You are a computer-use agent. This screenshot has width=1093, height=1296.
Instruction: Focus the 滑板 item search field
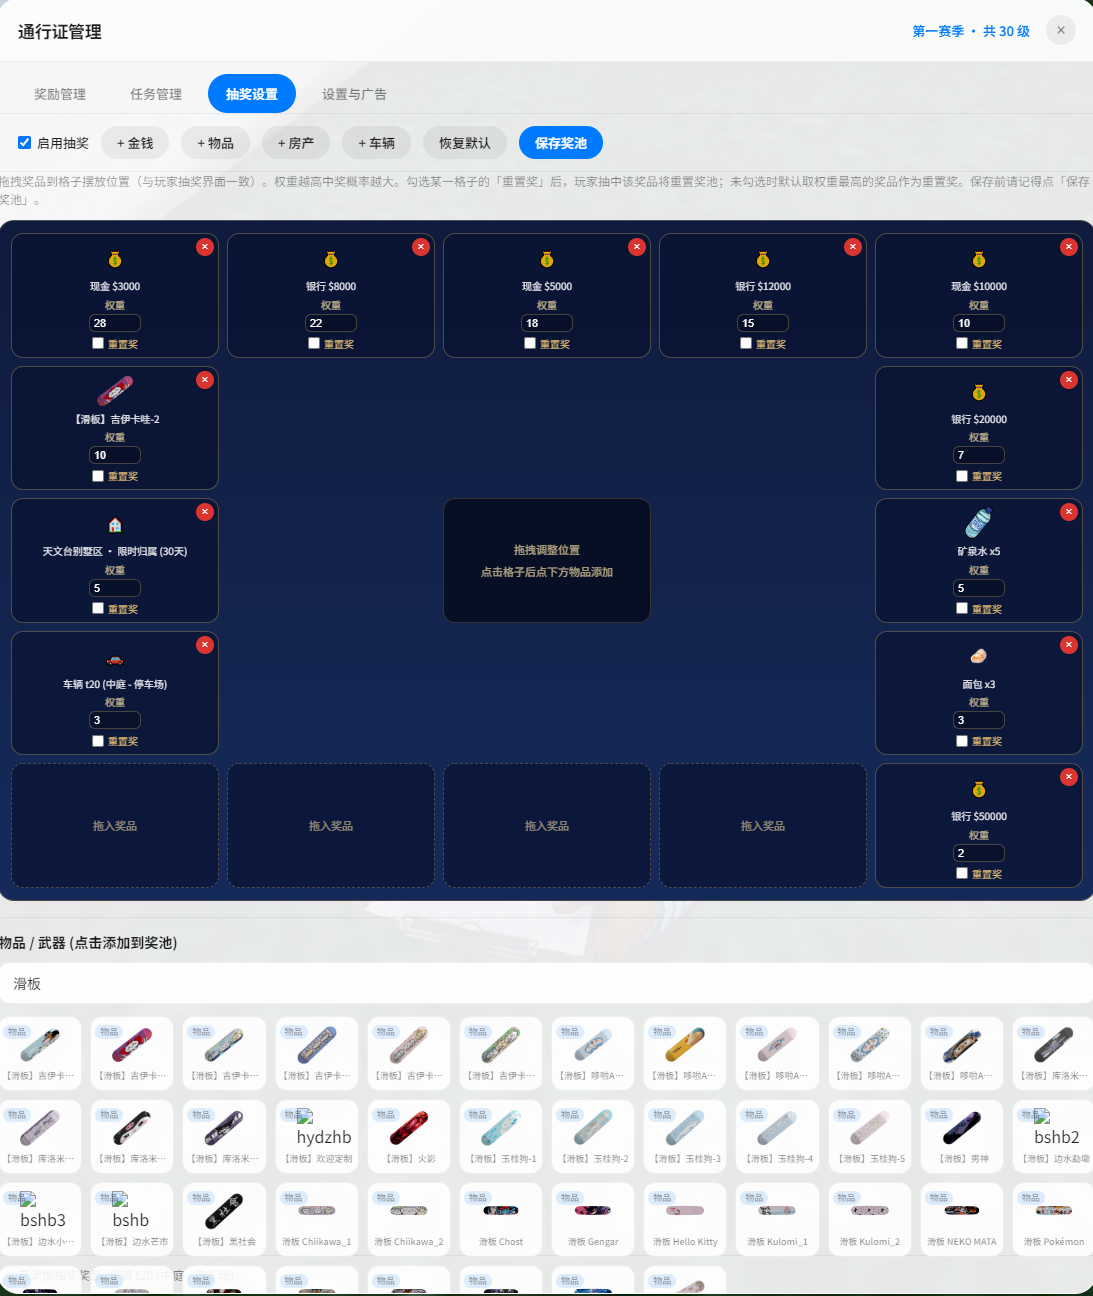tap(546, 984)
